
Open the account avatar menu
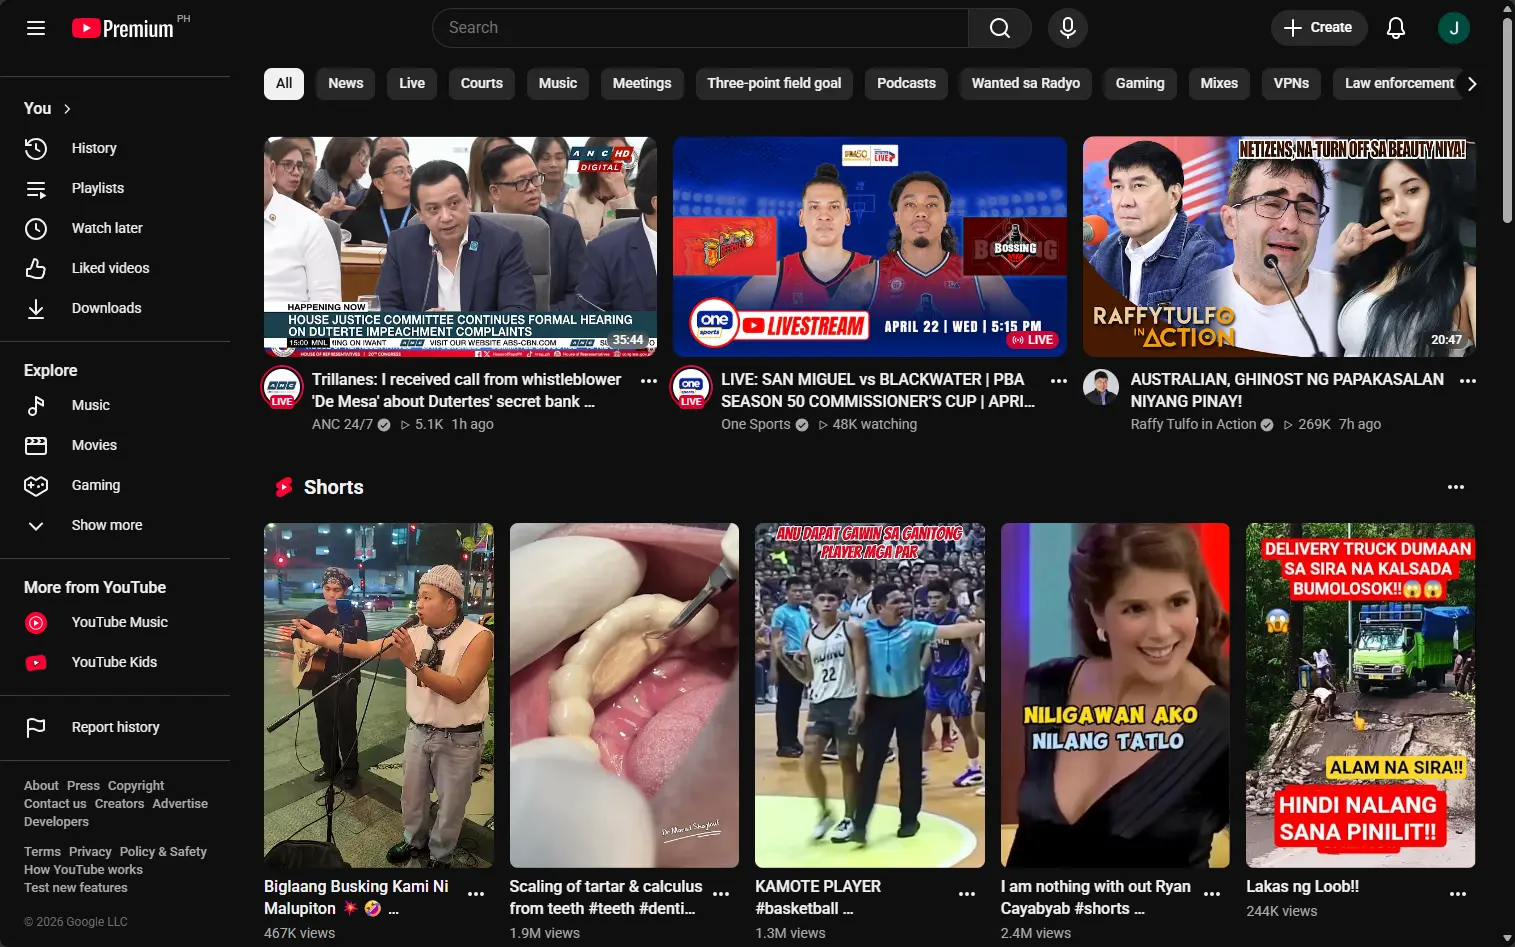point(1454,28)
